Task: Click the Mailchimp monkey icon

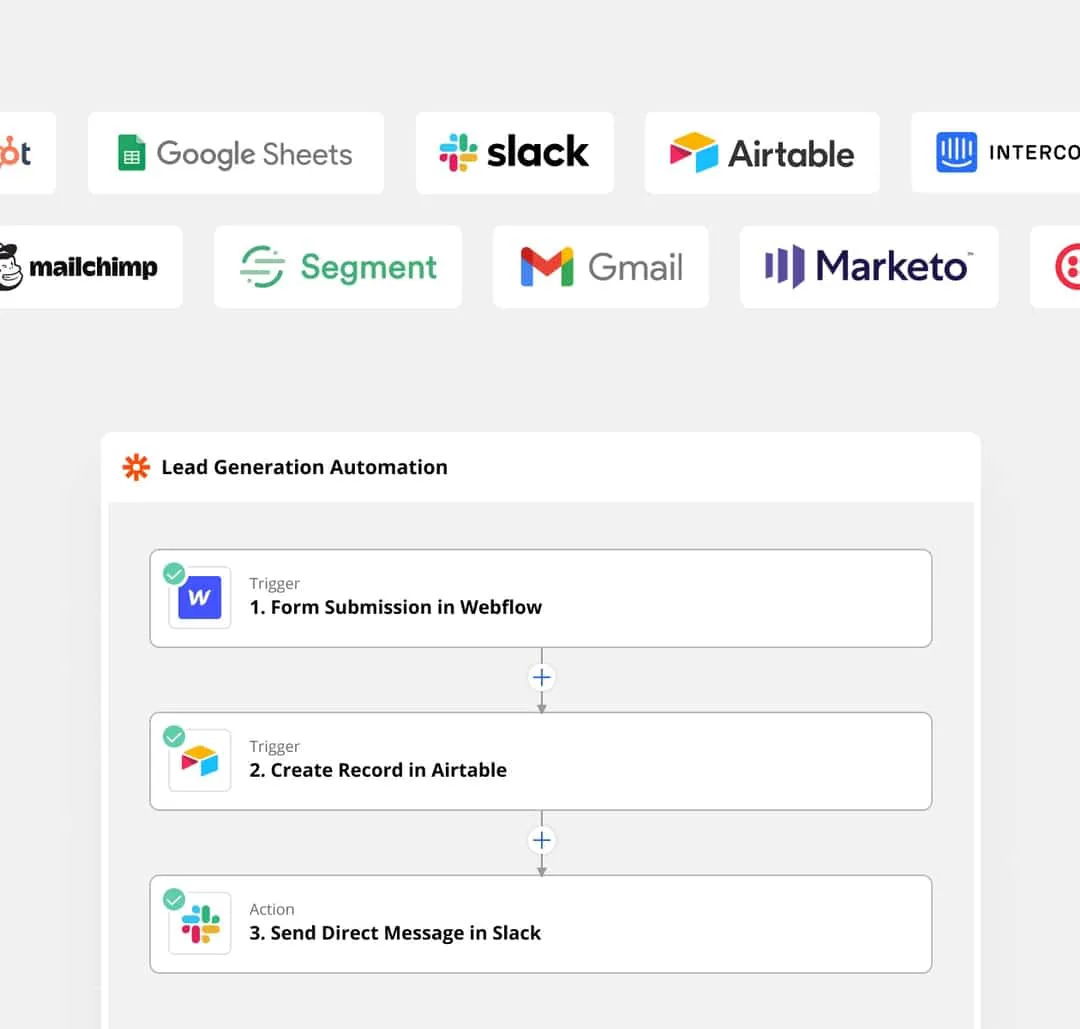Action: click(x=11, y=267)
